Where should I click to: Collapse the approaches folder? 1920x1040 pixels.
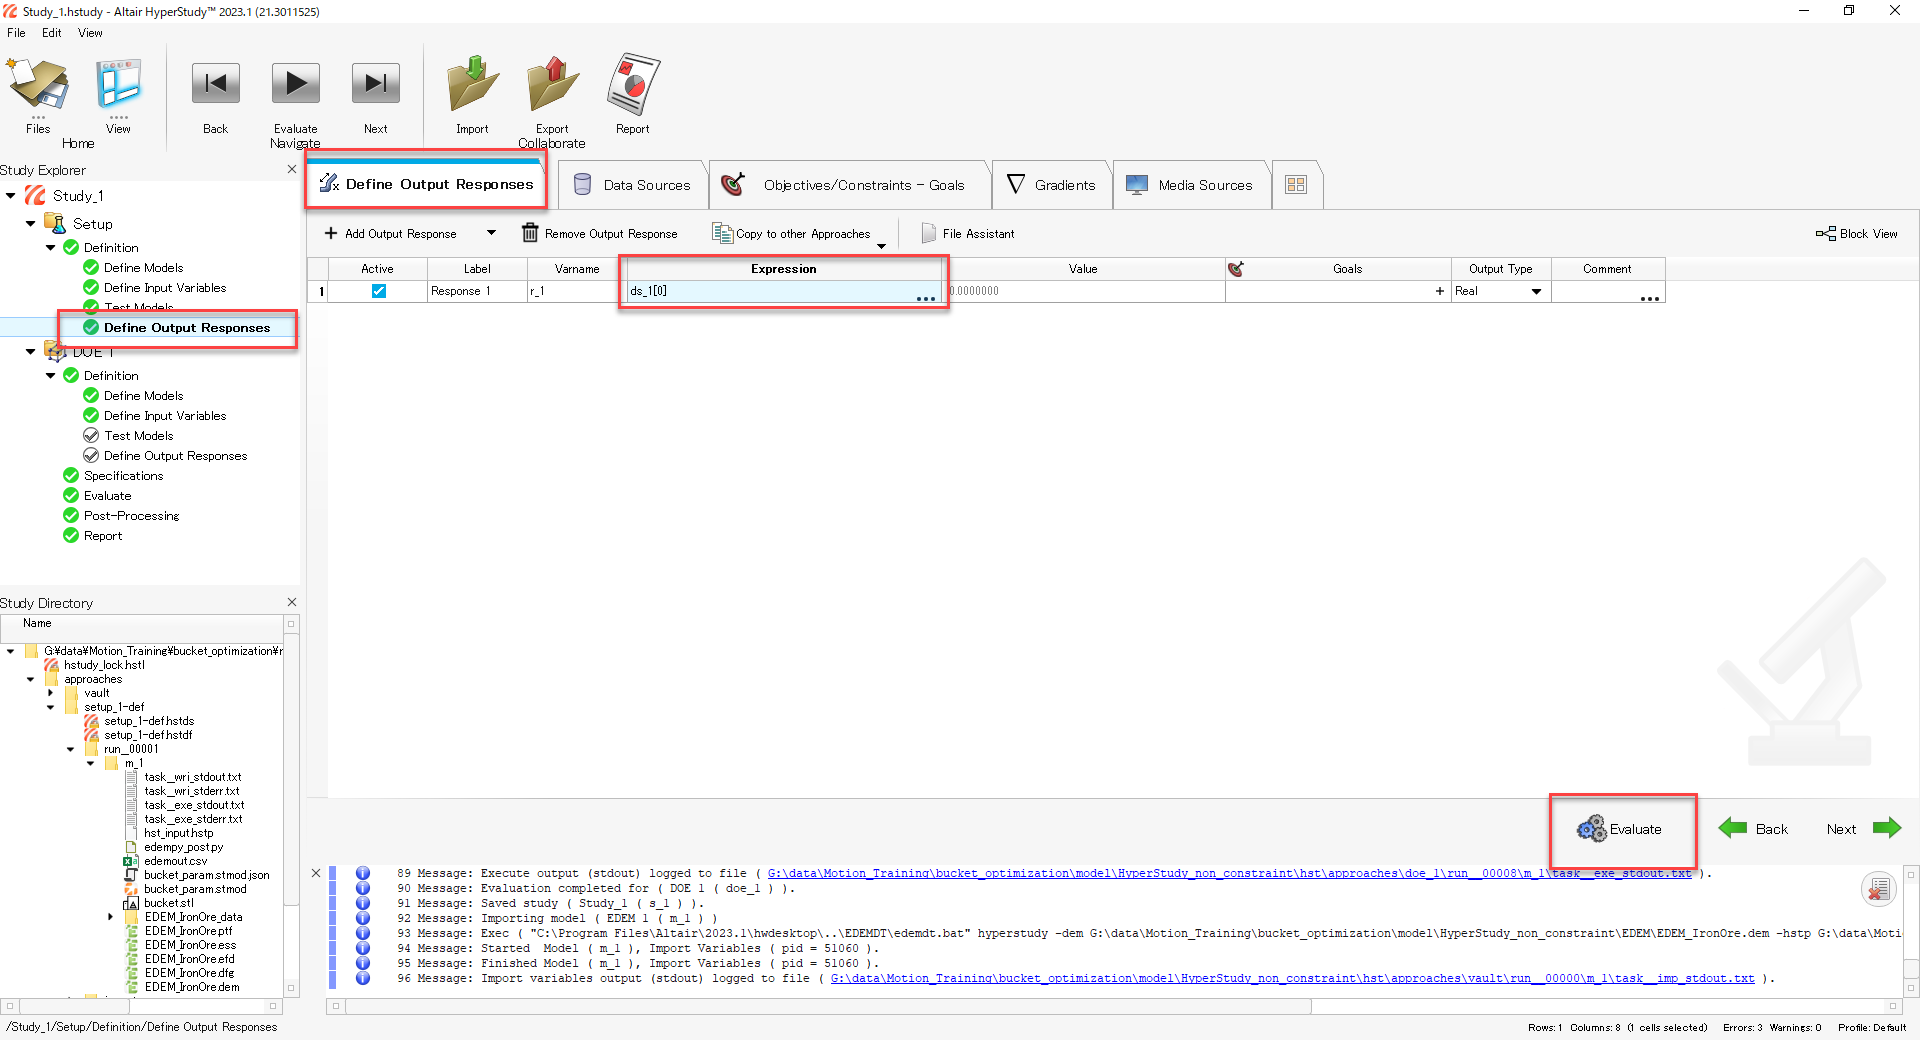pyautogui.click(x=31, y=679)
